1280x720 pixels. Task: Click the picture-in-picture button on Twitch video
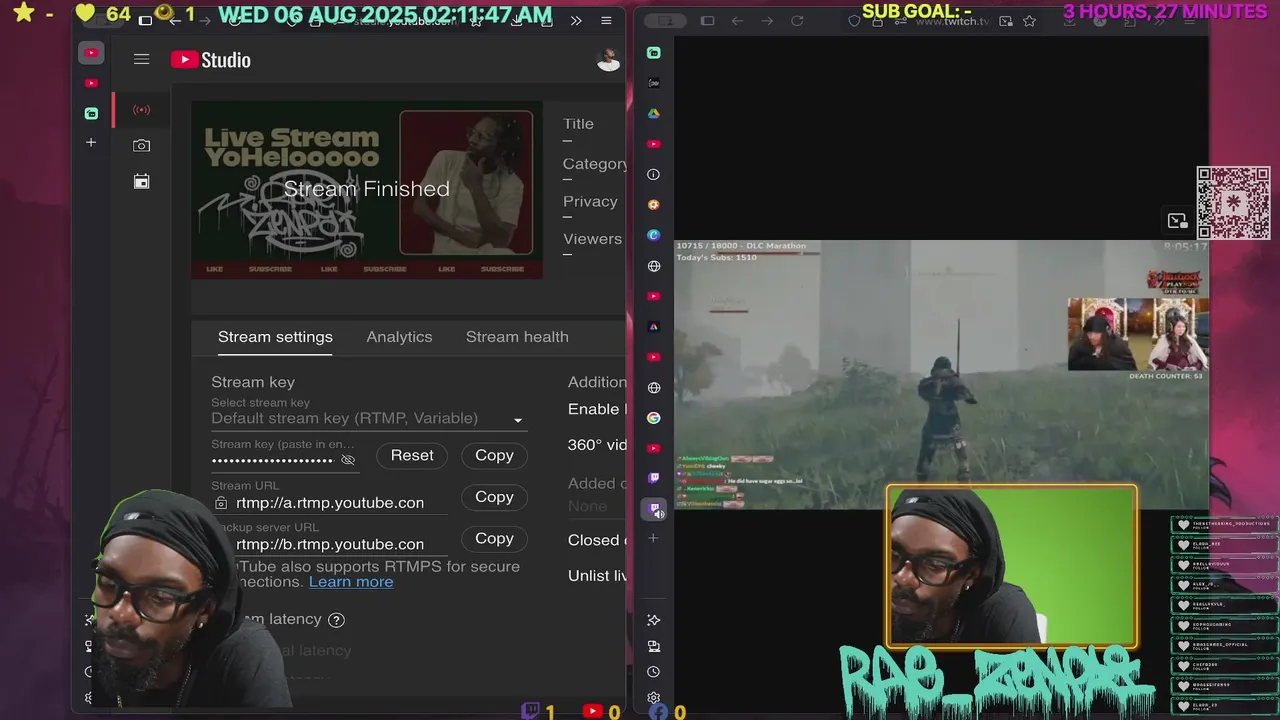click(x=1177, y=221)
